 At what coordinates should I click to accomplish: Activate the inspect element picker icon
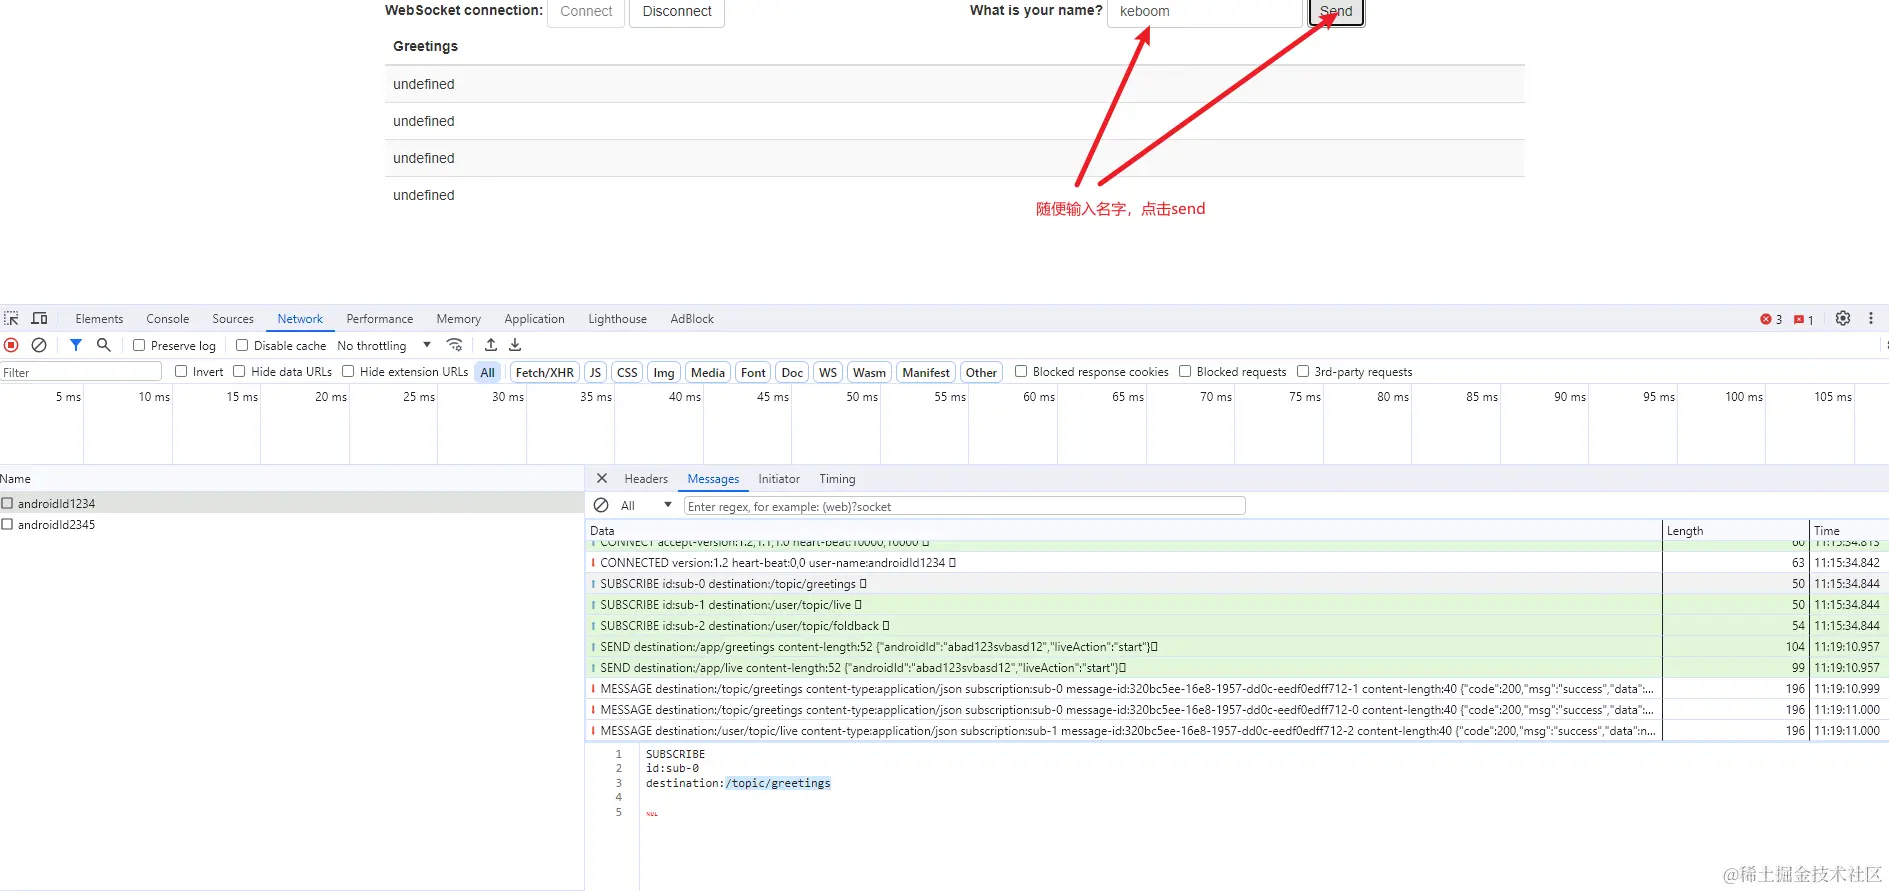click(12, 318)
